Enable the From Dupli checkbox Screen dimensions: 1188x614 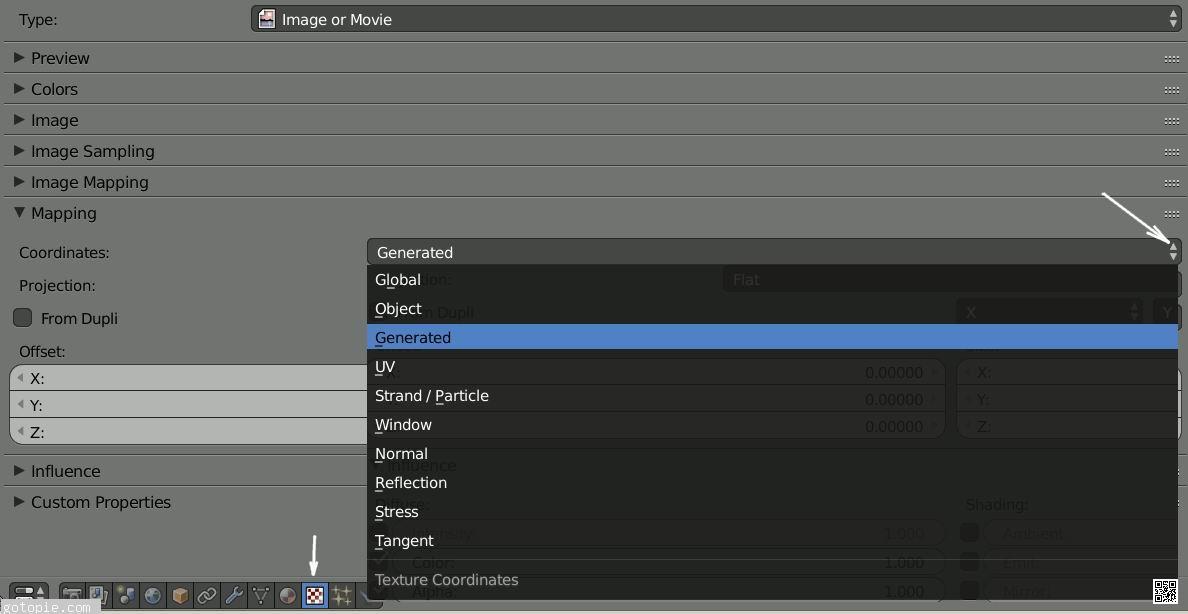click(23, 318)
